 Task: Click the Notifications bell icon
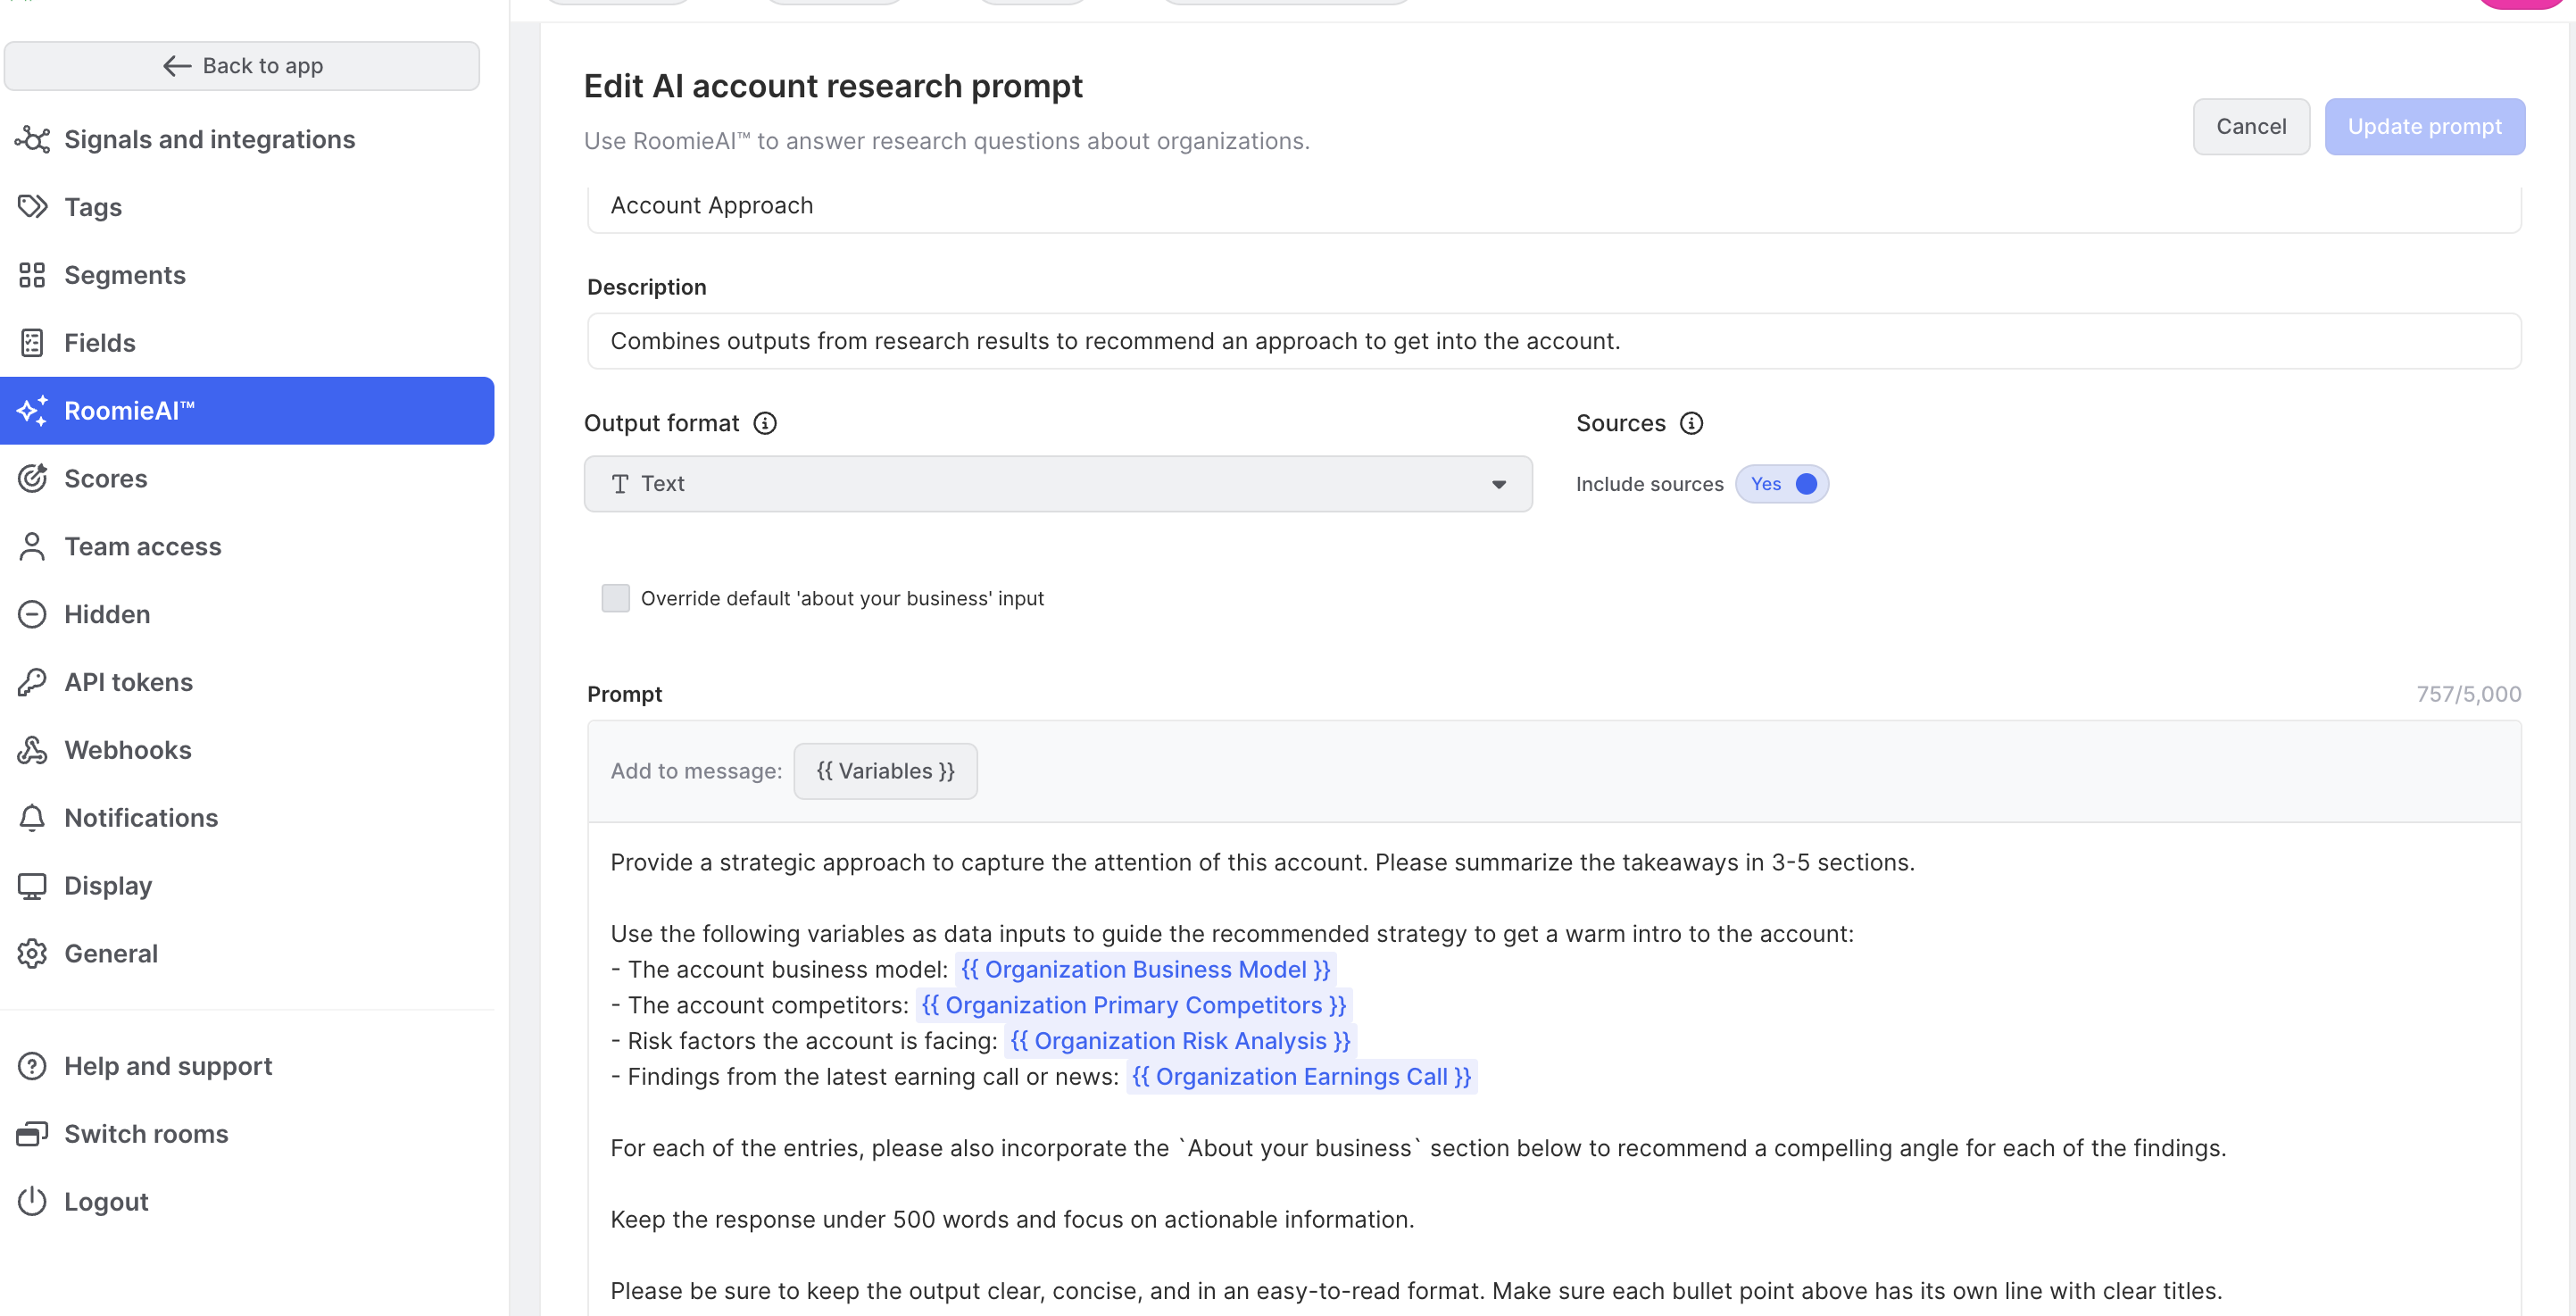pos(32,818)
